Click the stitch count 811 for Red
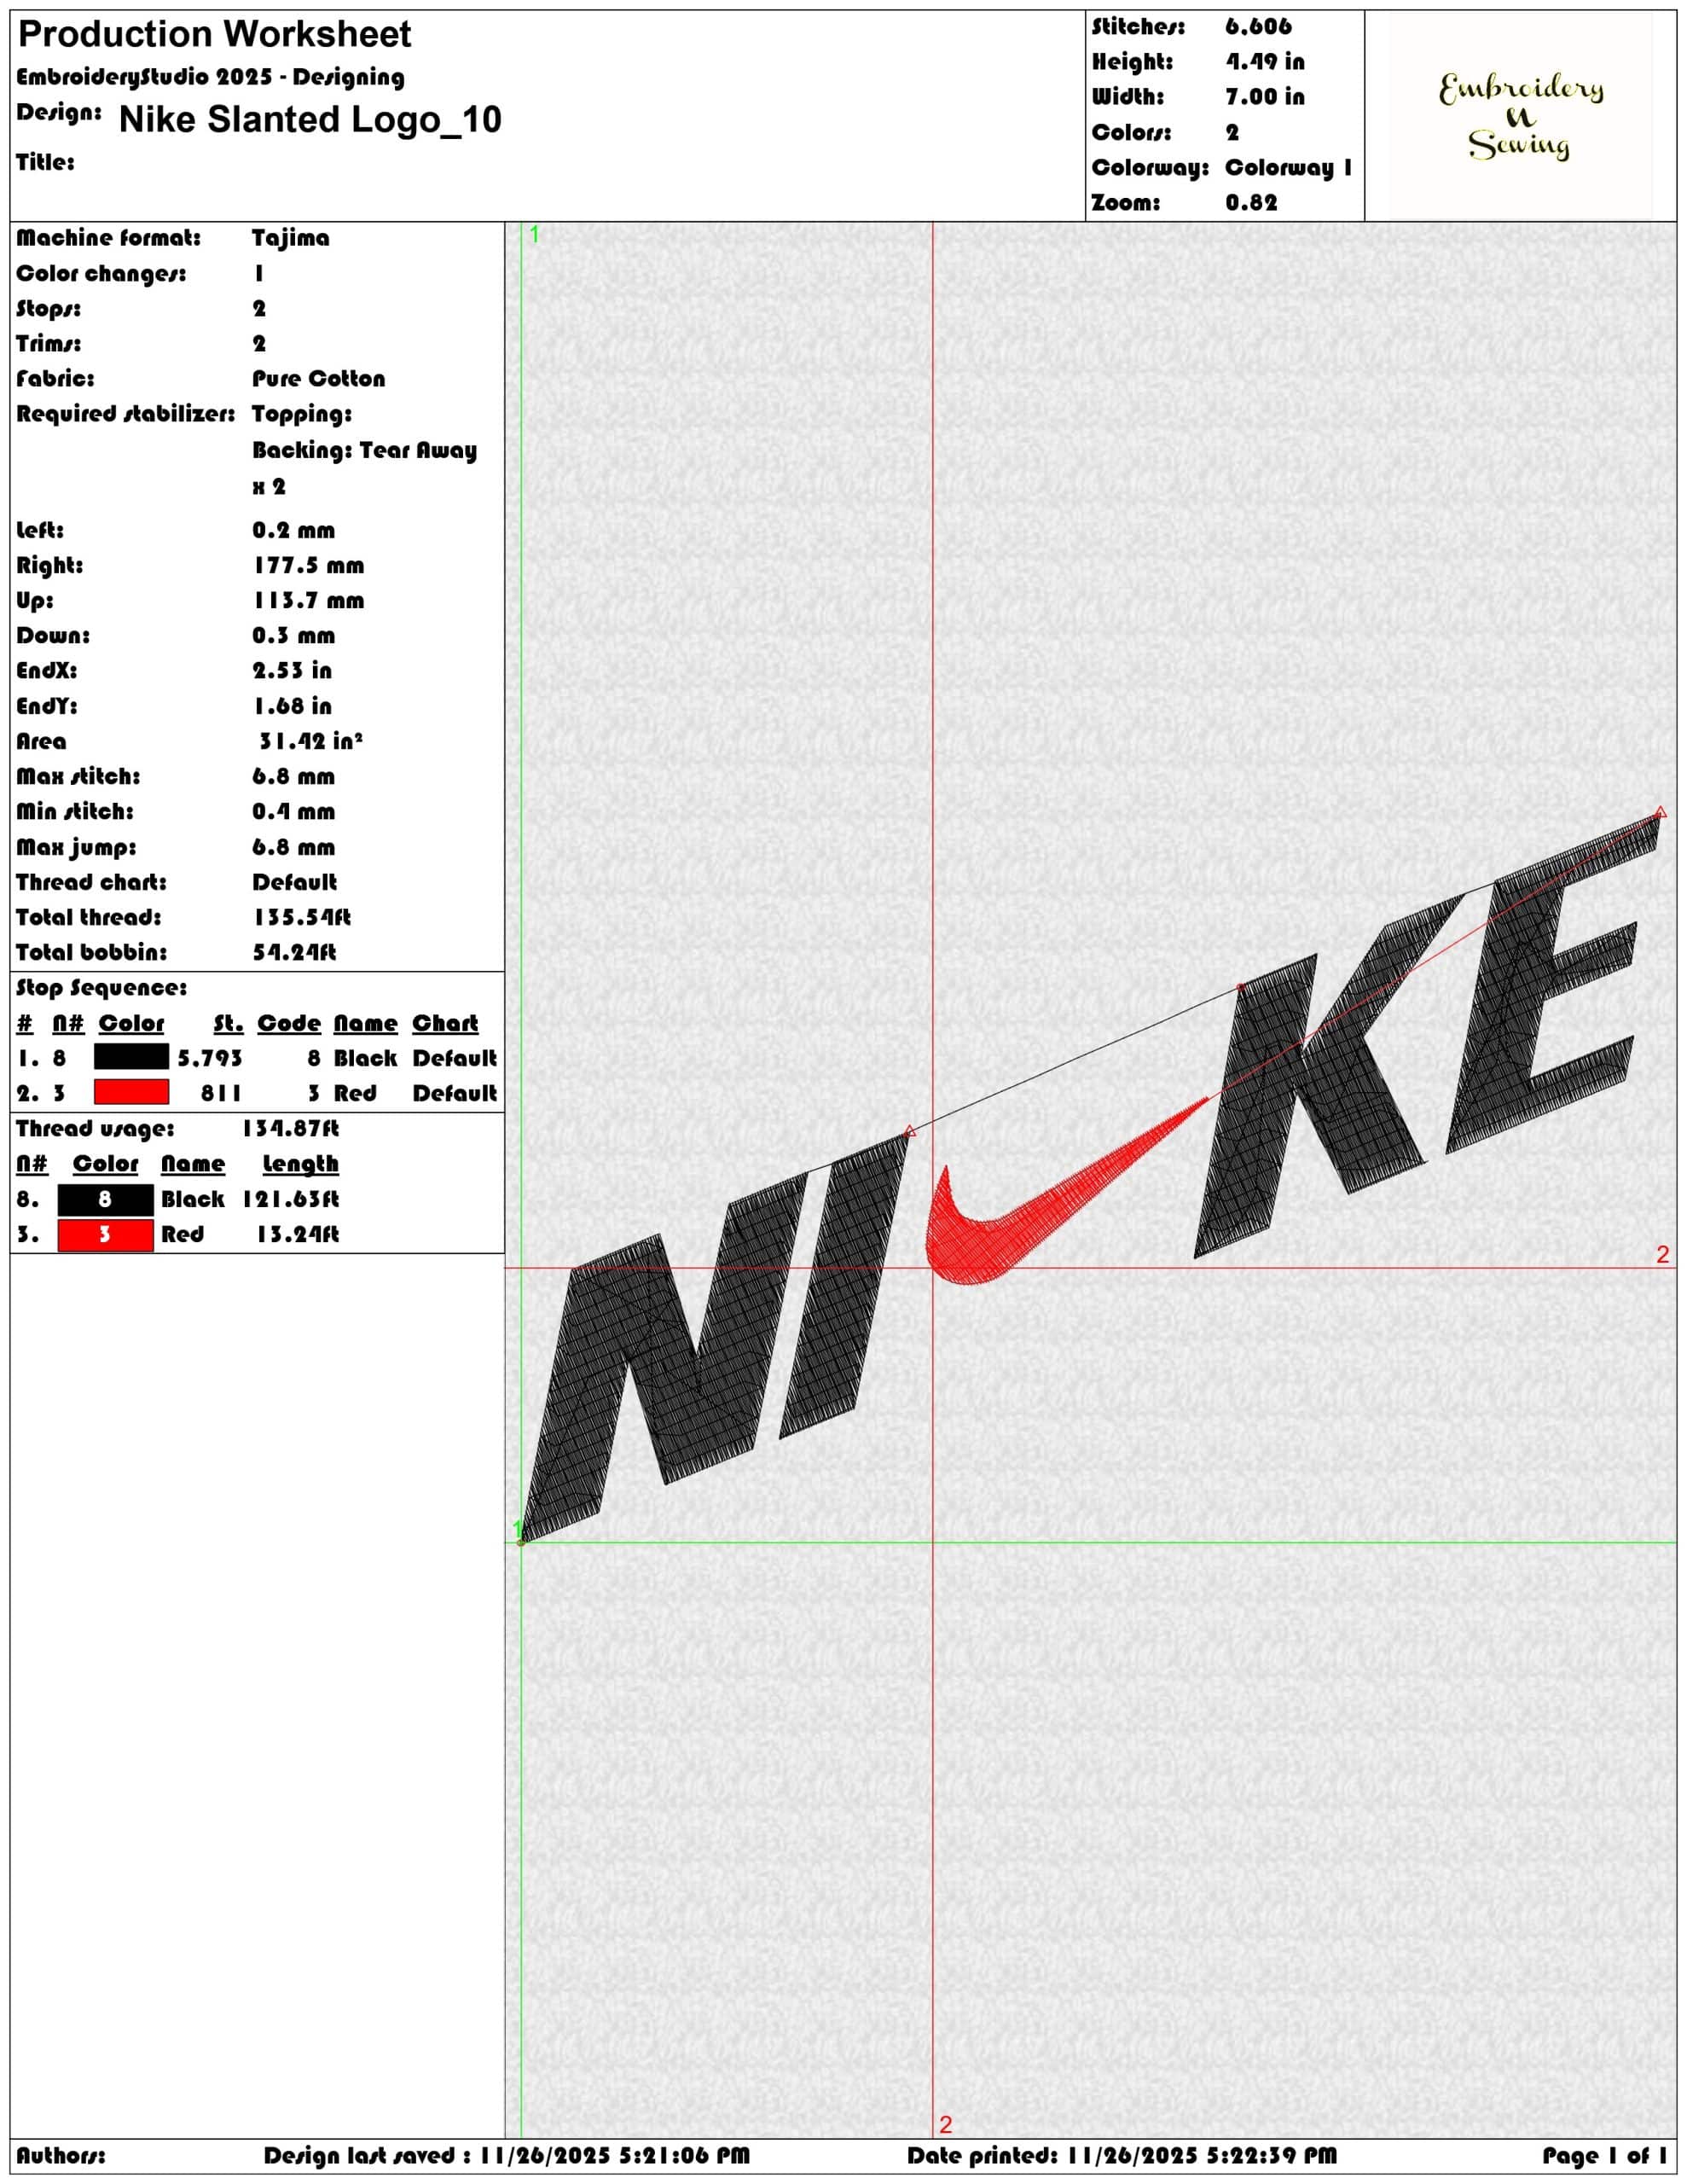Screen dimensions: 1687x2184 tap(221, 1093)
